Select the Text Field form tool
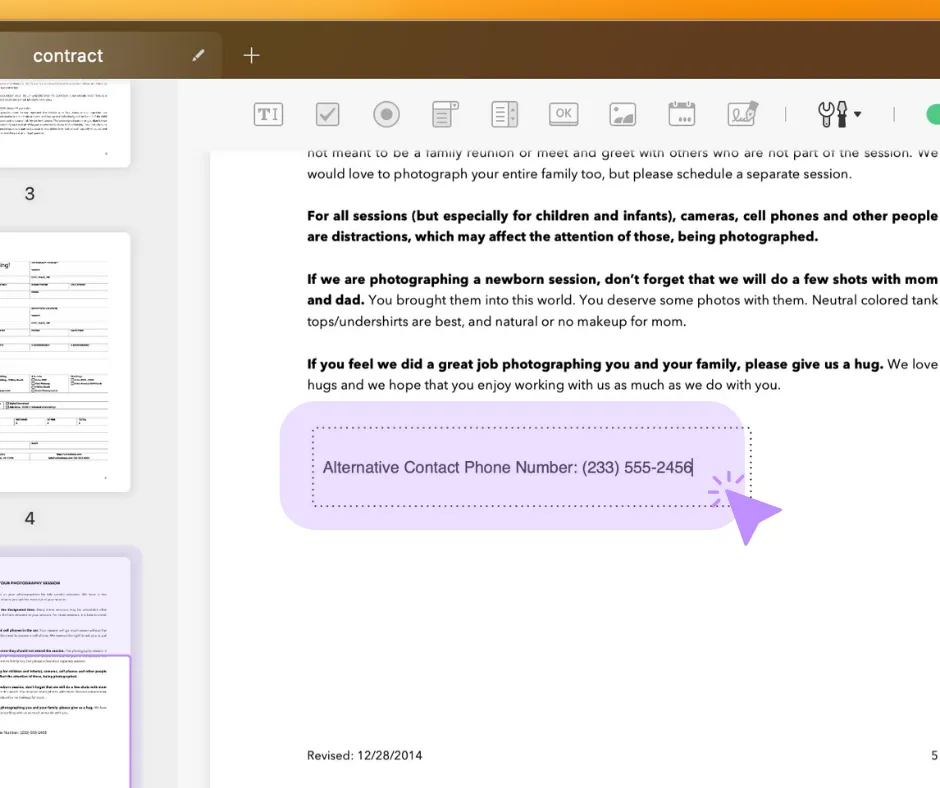 (x=268, y=114)
